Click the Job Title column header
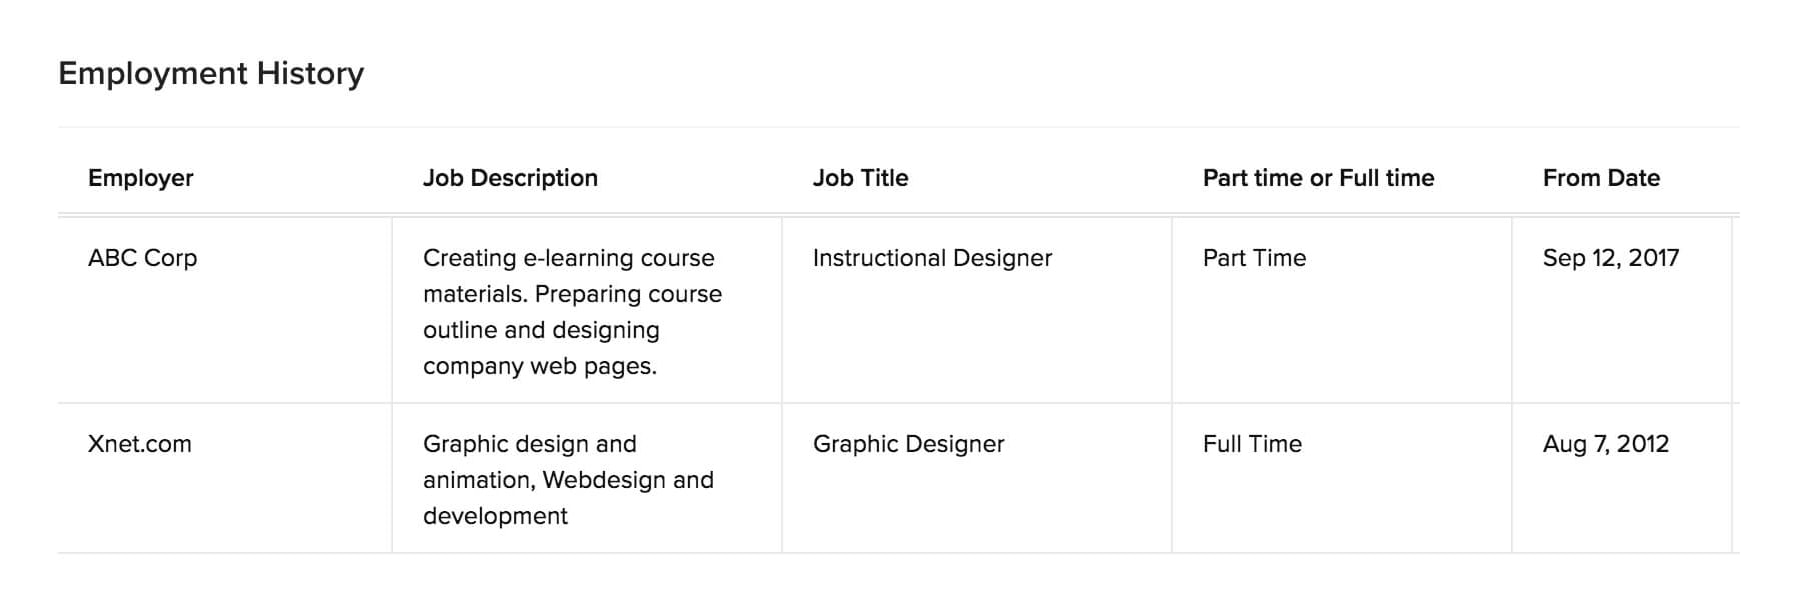This screenshot has width=1800, height=614. coord(860,178)
